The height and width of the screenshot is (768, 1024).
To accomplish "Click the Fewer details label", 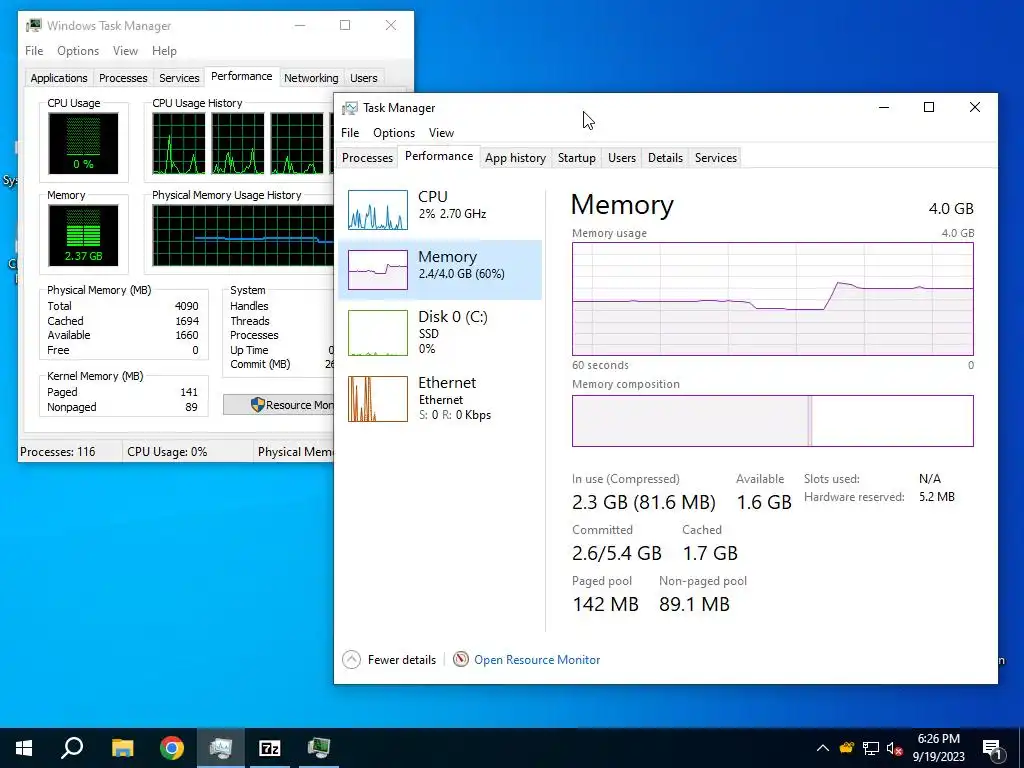I will pyautogui.click(x=402, y=660).
